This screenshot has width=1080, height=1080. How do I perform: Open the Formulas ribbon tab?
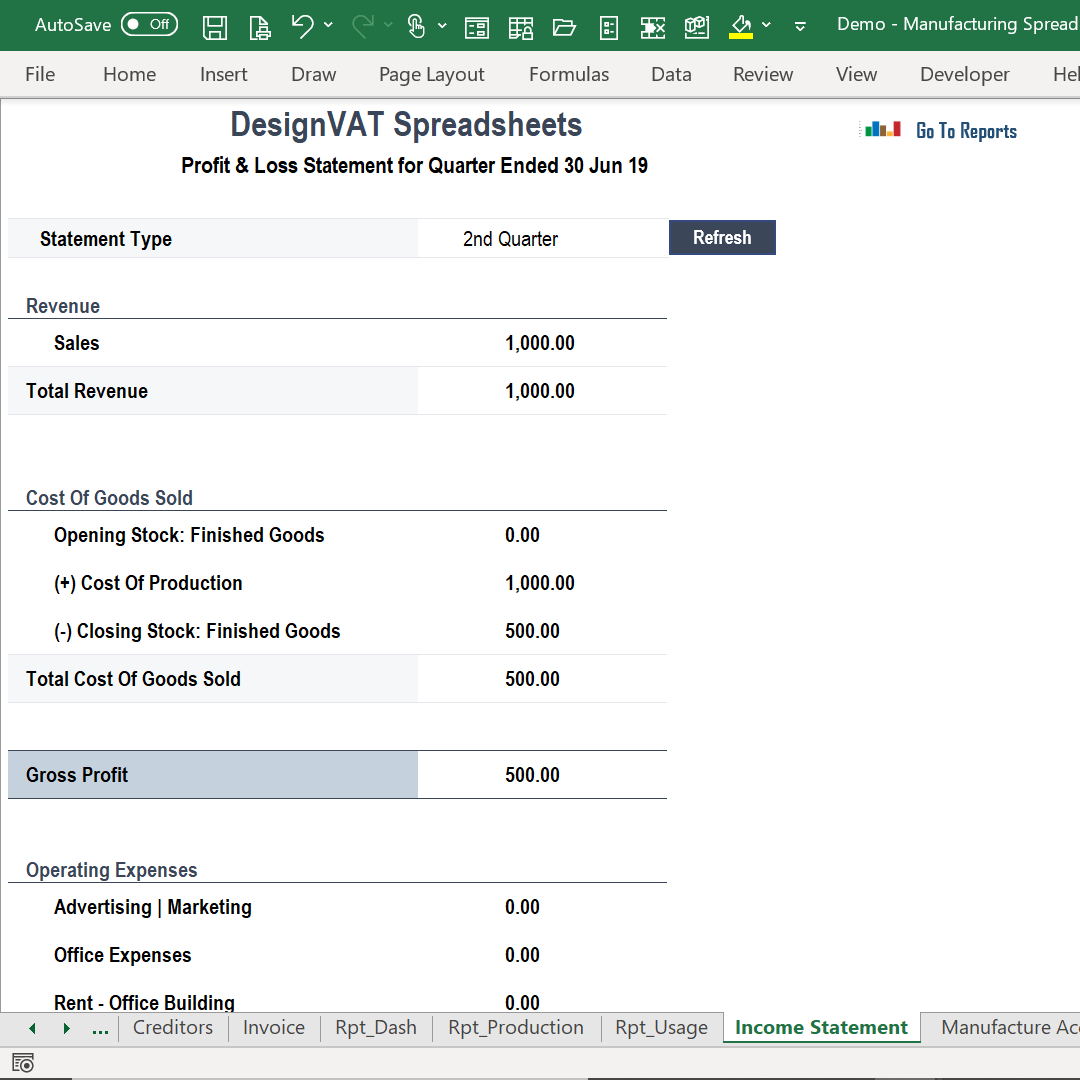(568, 74)
